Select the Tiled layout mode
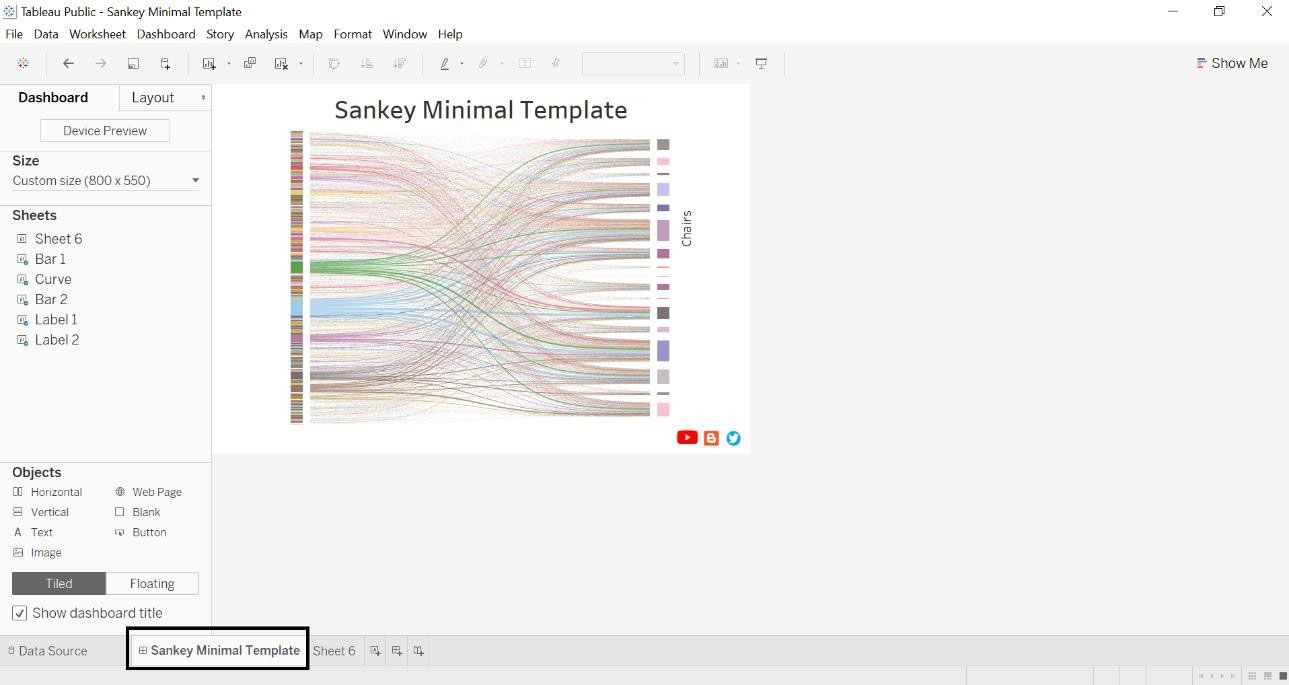Viewport: 1289px width, 685px height. 58,583
